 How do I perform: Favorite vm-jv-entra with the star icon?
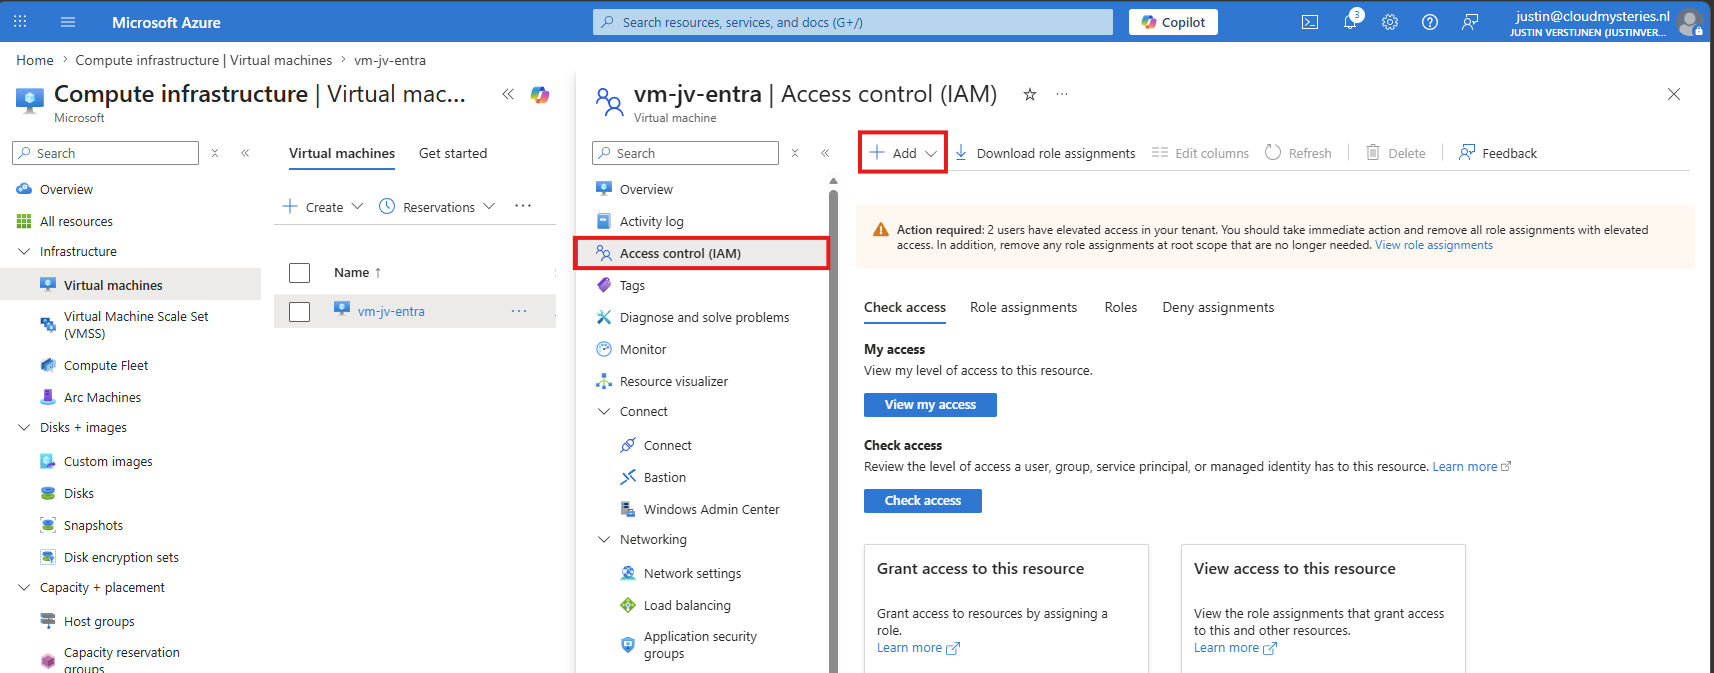(1030, 94)
